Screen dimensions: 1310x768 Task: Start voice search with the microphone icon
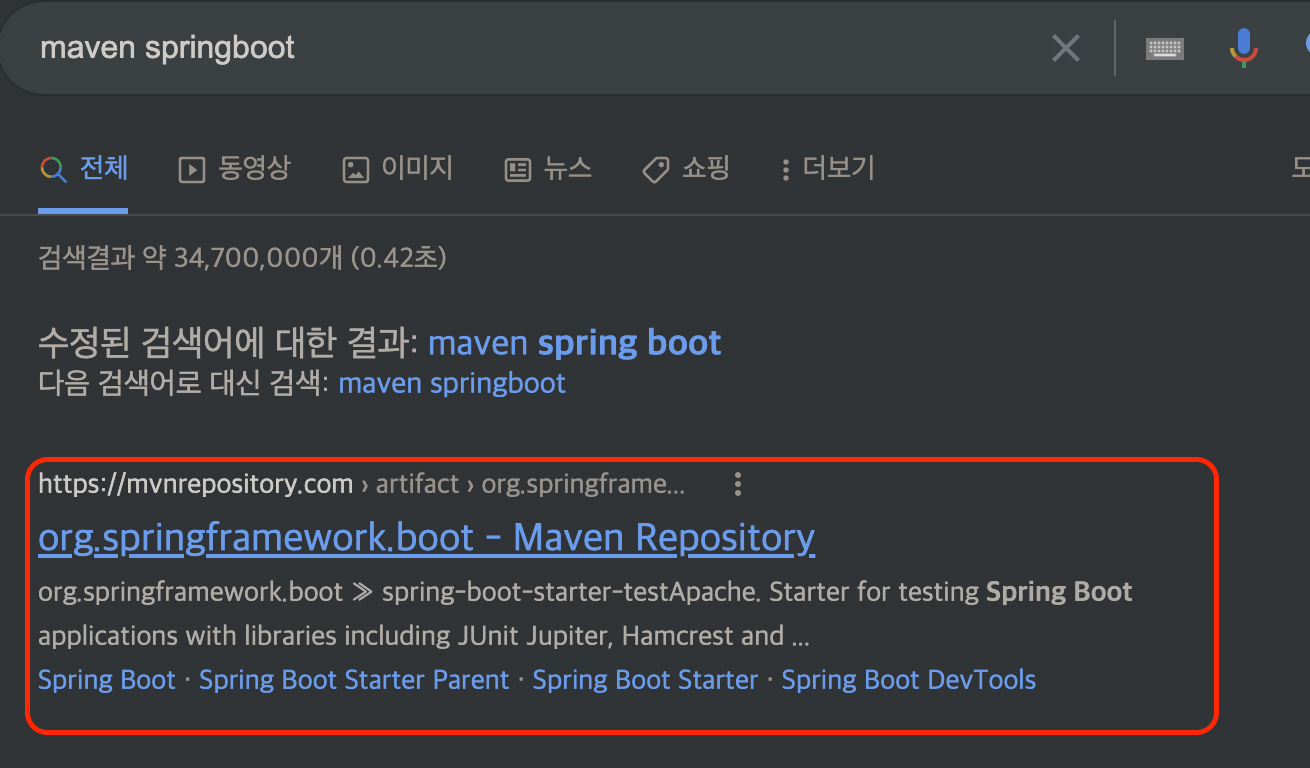click(x=1243, y=48)
